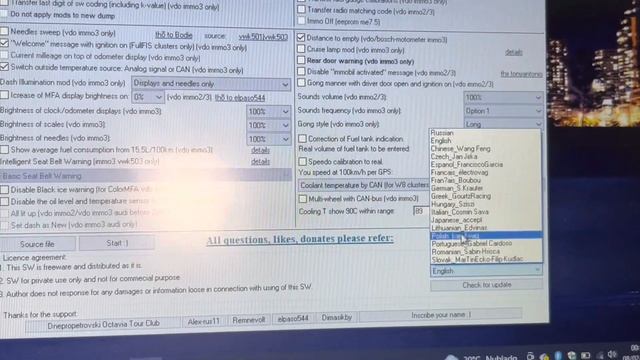Open Gong style 'Long' dropdown
The height and width of the screenshot is (360, 640).
click(503, 124)
